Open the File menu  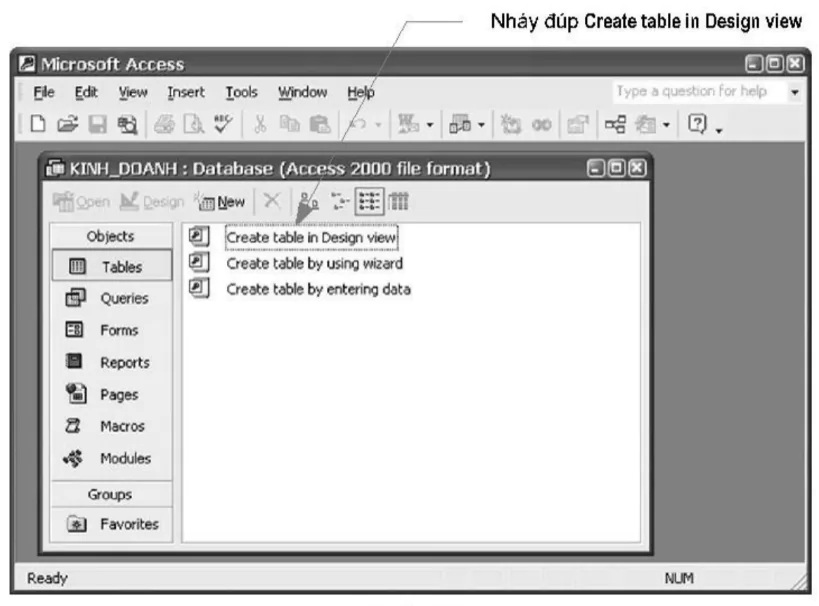(44, 92)
